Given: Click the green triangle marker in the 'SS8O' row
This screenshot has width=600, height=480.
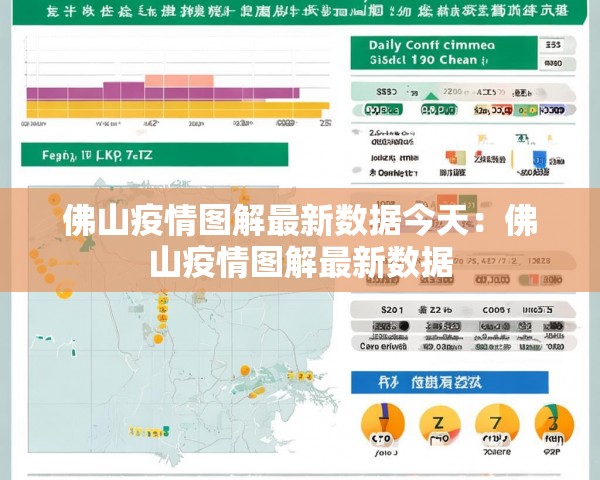Looking at the screenshot, I should pyautogui.click(x=432, y=96).
